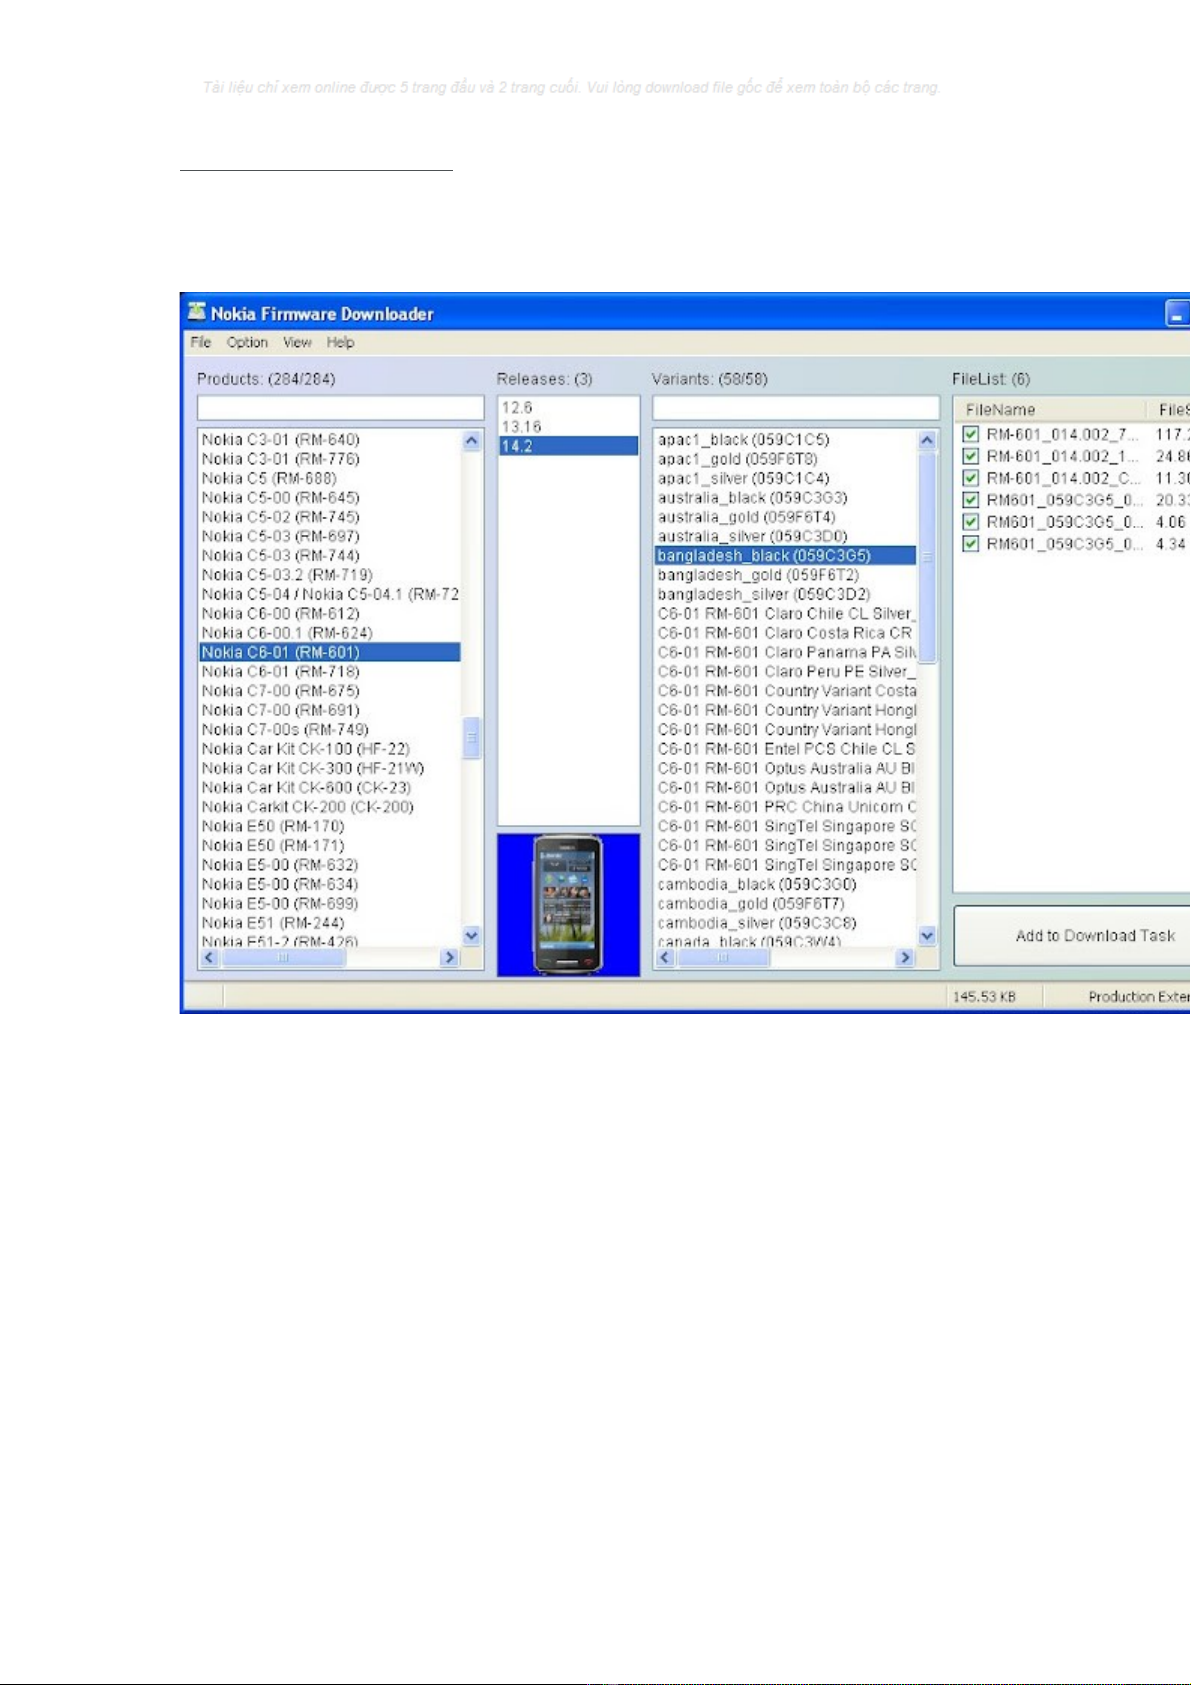
Task: Select the highlighted Nokia C6-01 (RM-601) row
Action: click(x=330, y=652)
